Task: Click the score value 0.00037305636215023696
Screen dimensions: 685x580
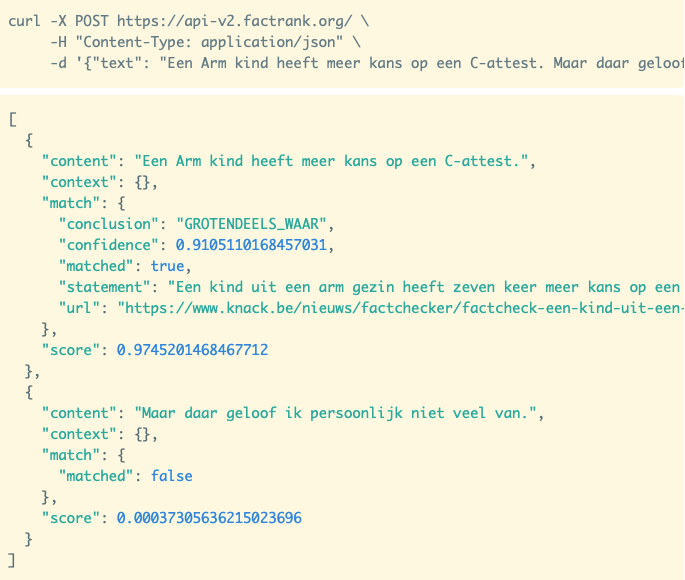Action: coord(209,518)
